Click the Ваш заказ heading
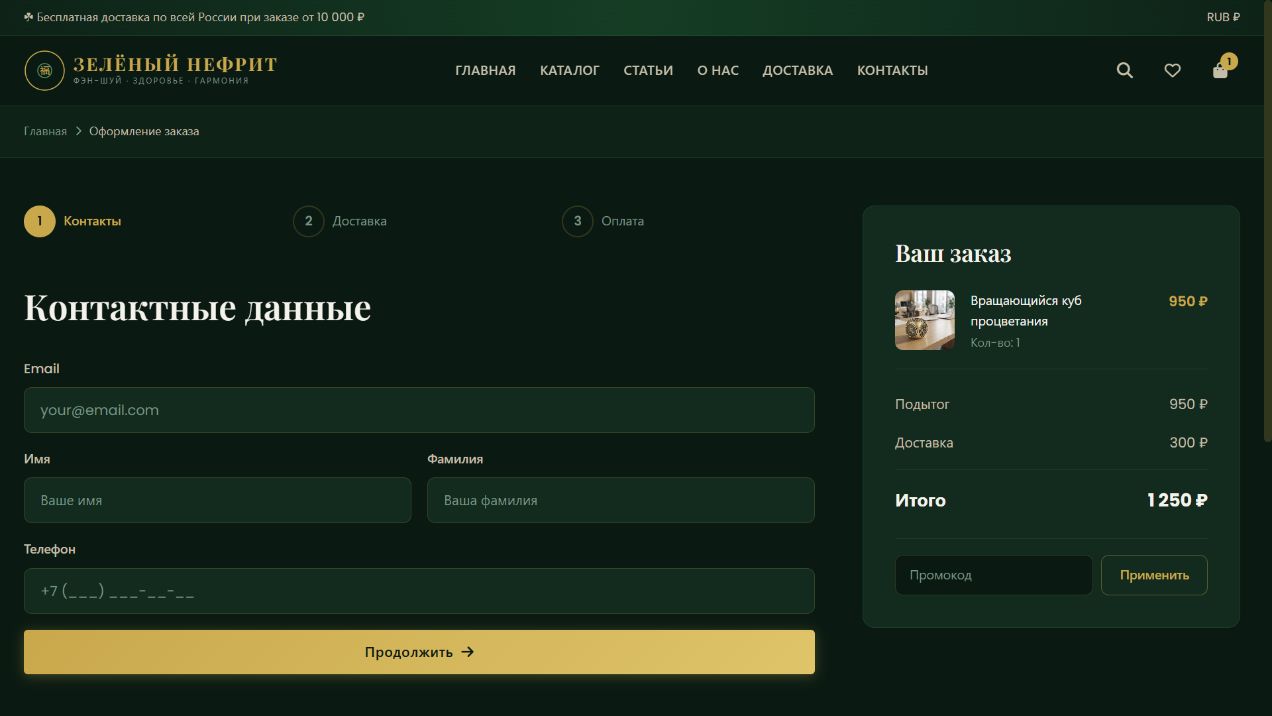 pos(953,254)
